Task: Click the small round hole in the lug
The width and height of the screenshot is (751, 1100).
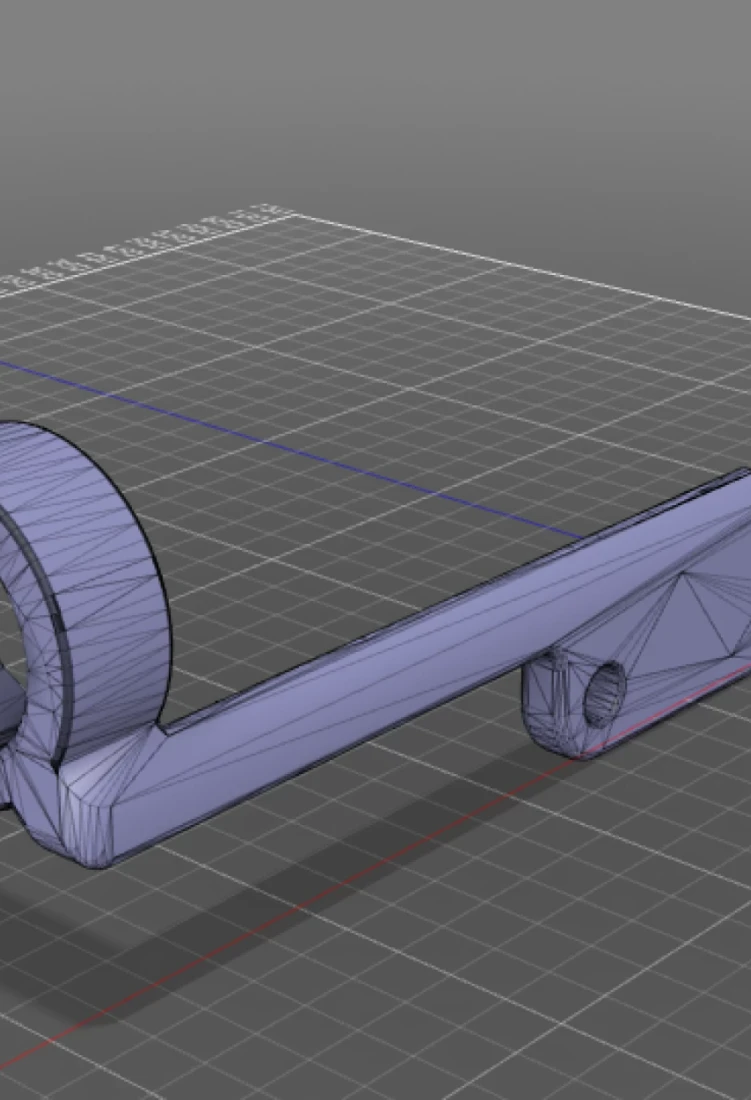Action: click(x=604, y=692)
